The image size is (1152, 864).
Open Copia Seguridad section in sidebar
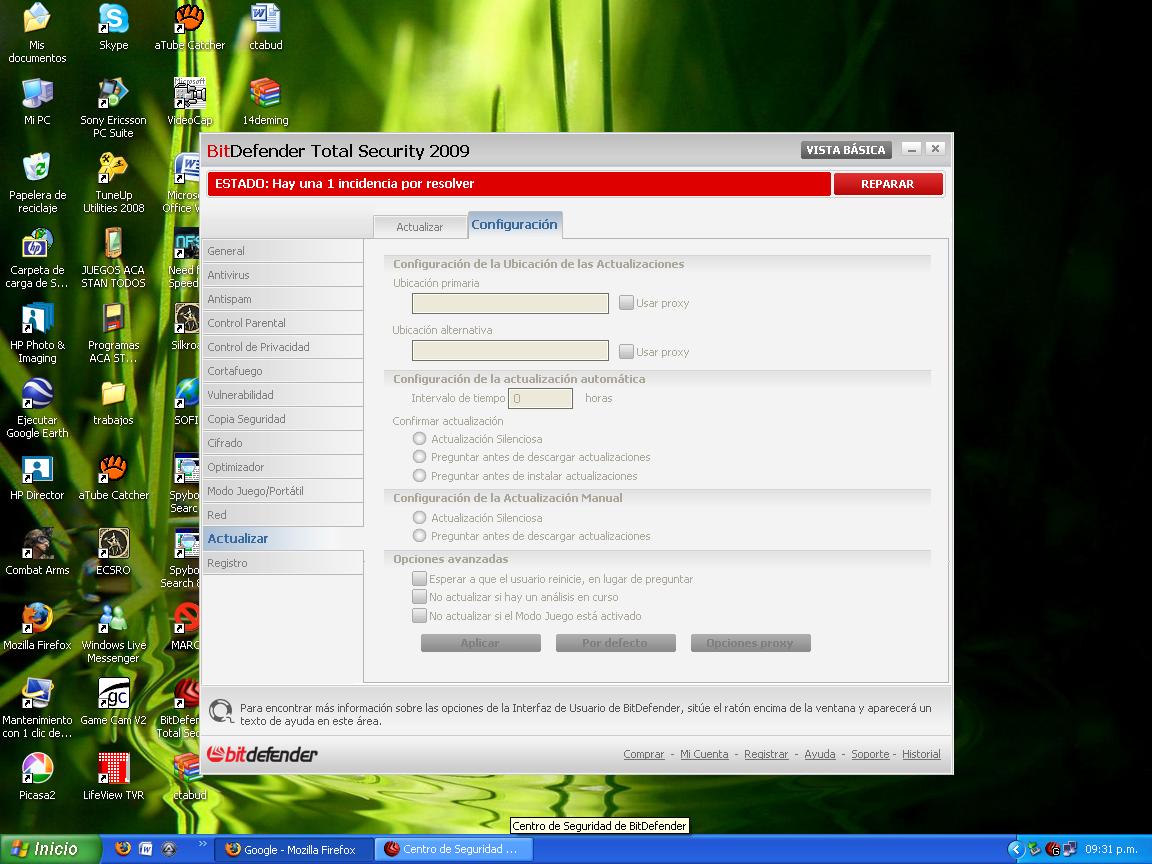click(x=283, y=419)
